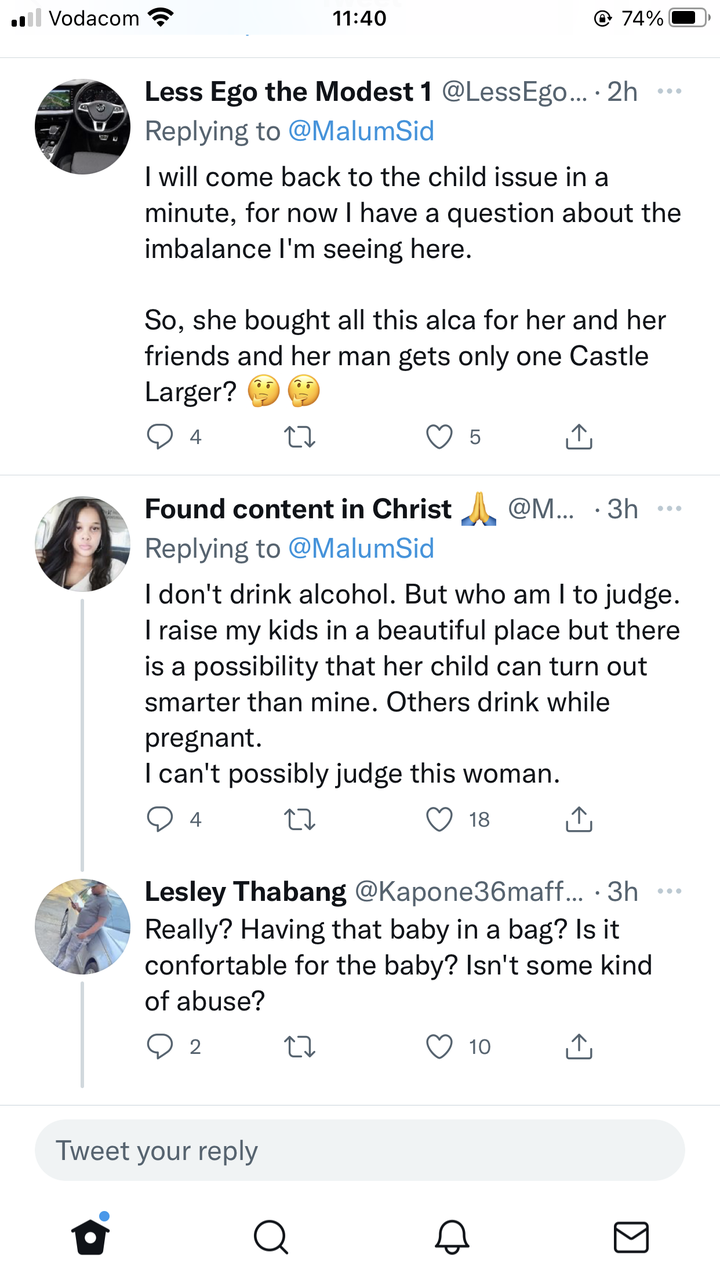
Task: Open more options for Less Ego's tweet
Action: coord(669,91)
